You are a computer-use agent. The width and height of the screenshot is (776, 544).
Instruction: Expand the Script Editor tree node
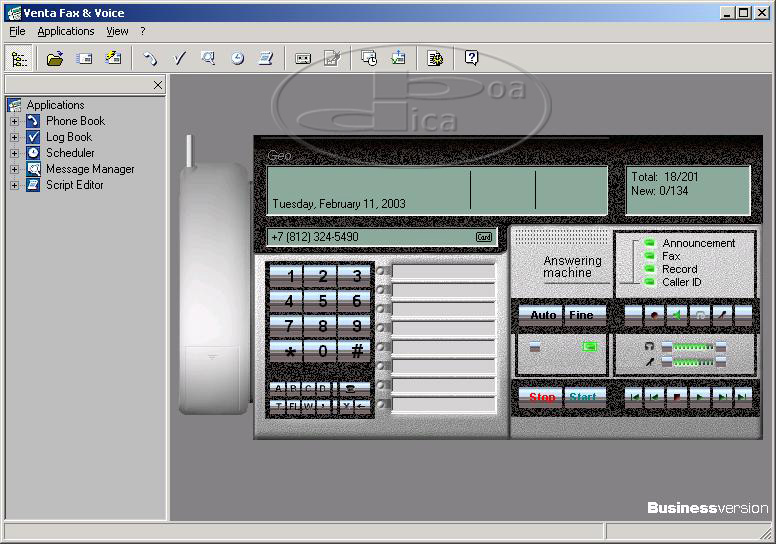tap(15, 185)
